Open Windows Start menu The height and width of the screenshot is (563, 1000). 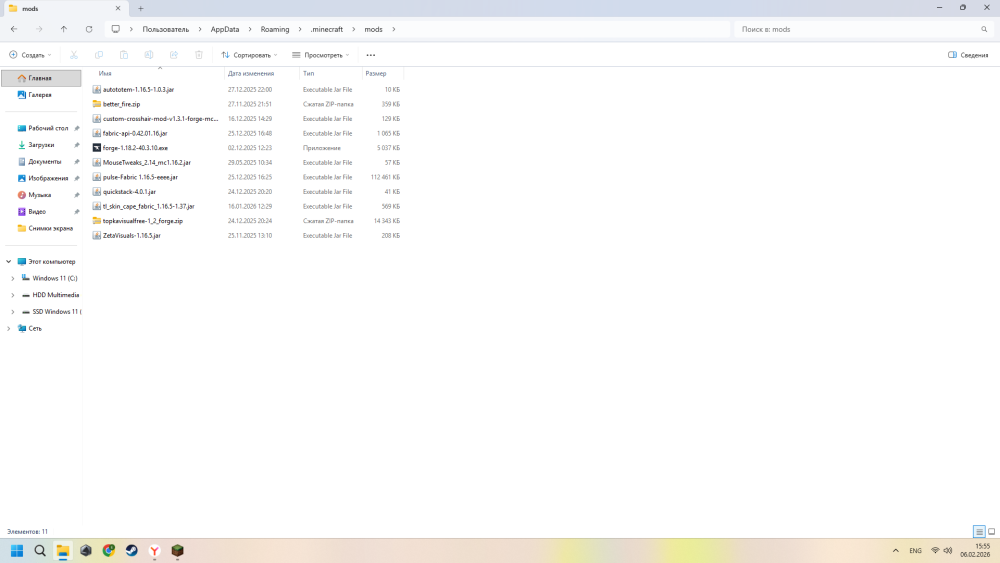point(17,551)
